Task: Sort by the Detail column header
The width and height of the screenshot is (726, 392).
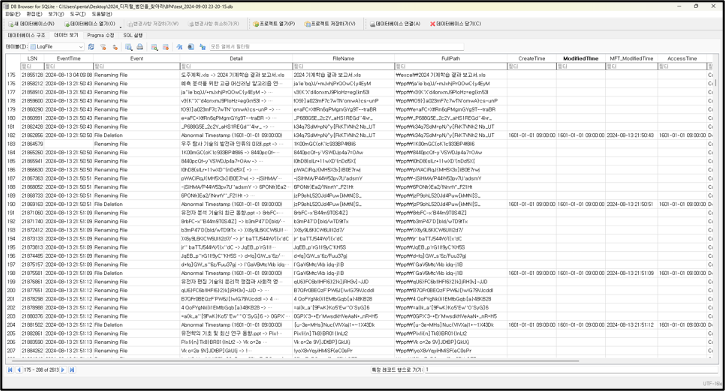Action: [236, 59]
